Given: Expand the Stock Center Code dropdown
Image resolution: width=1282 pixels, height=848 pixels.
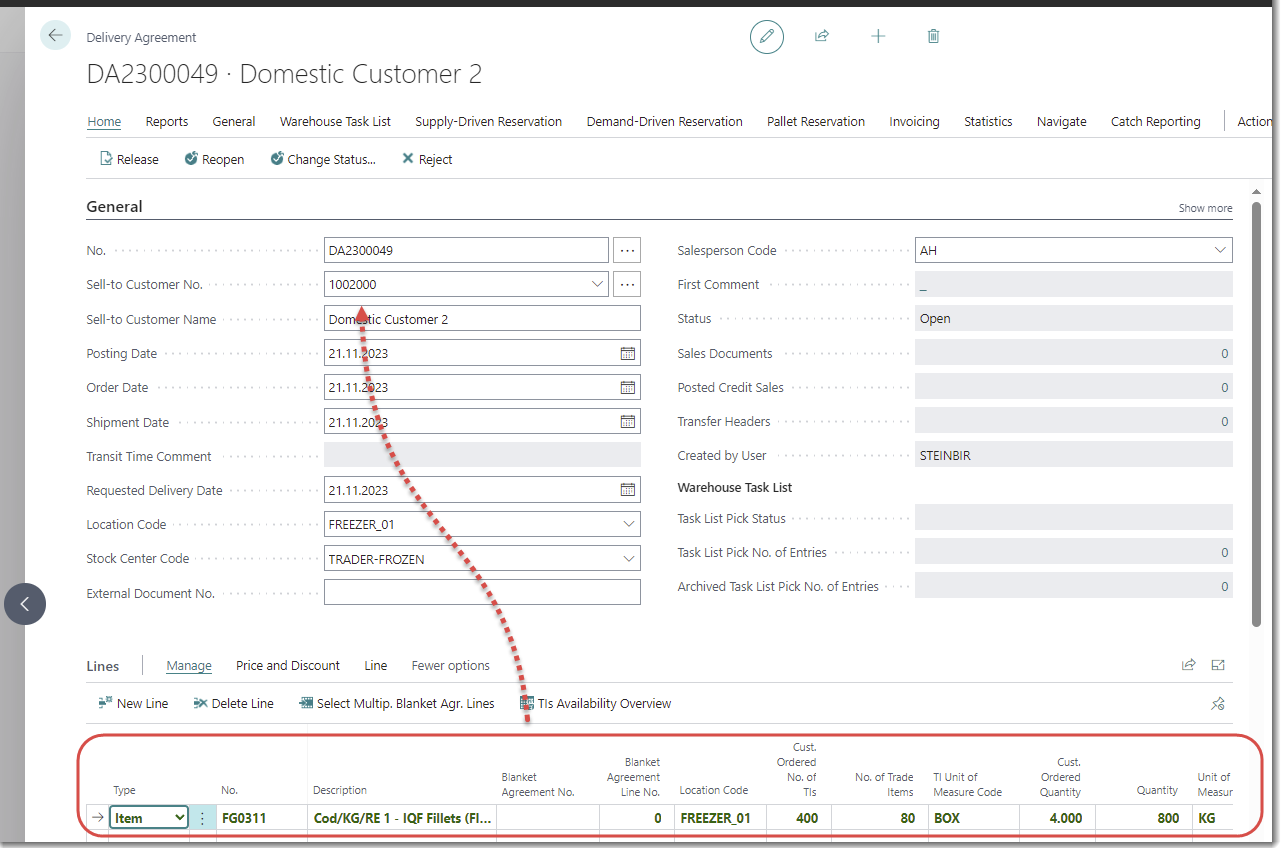Looking at the screenshot, I should [628, 559].
